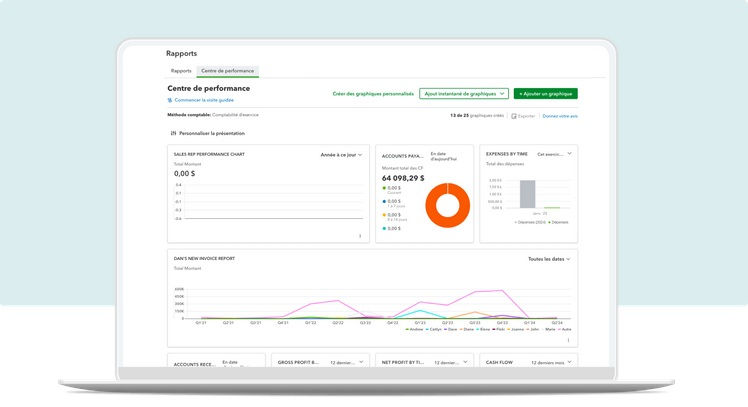Screen dimensions: 748x407
Task: Click the DAN'S NEW INVOICE REPORT title
Action: click(x=204, y=259)
